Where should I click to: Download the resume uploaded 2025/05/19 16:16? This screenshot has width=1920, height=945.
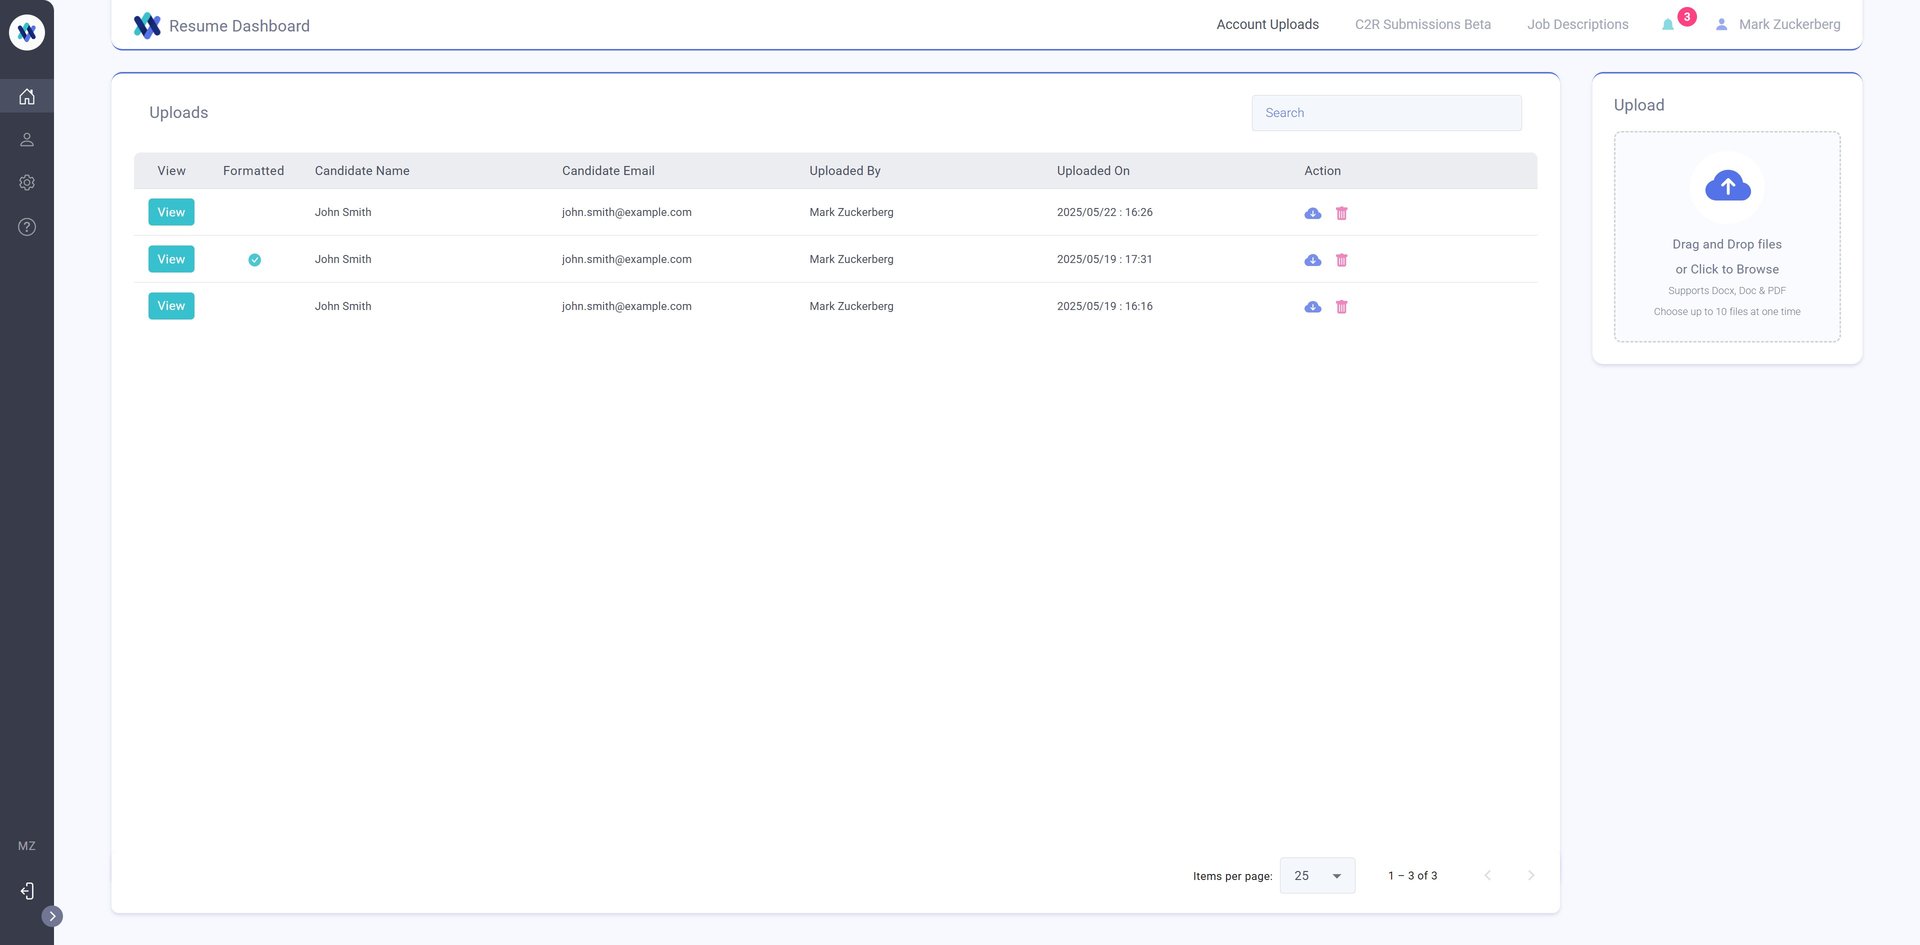click(1313, 307)
